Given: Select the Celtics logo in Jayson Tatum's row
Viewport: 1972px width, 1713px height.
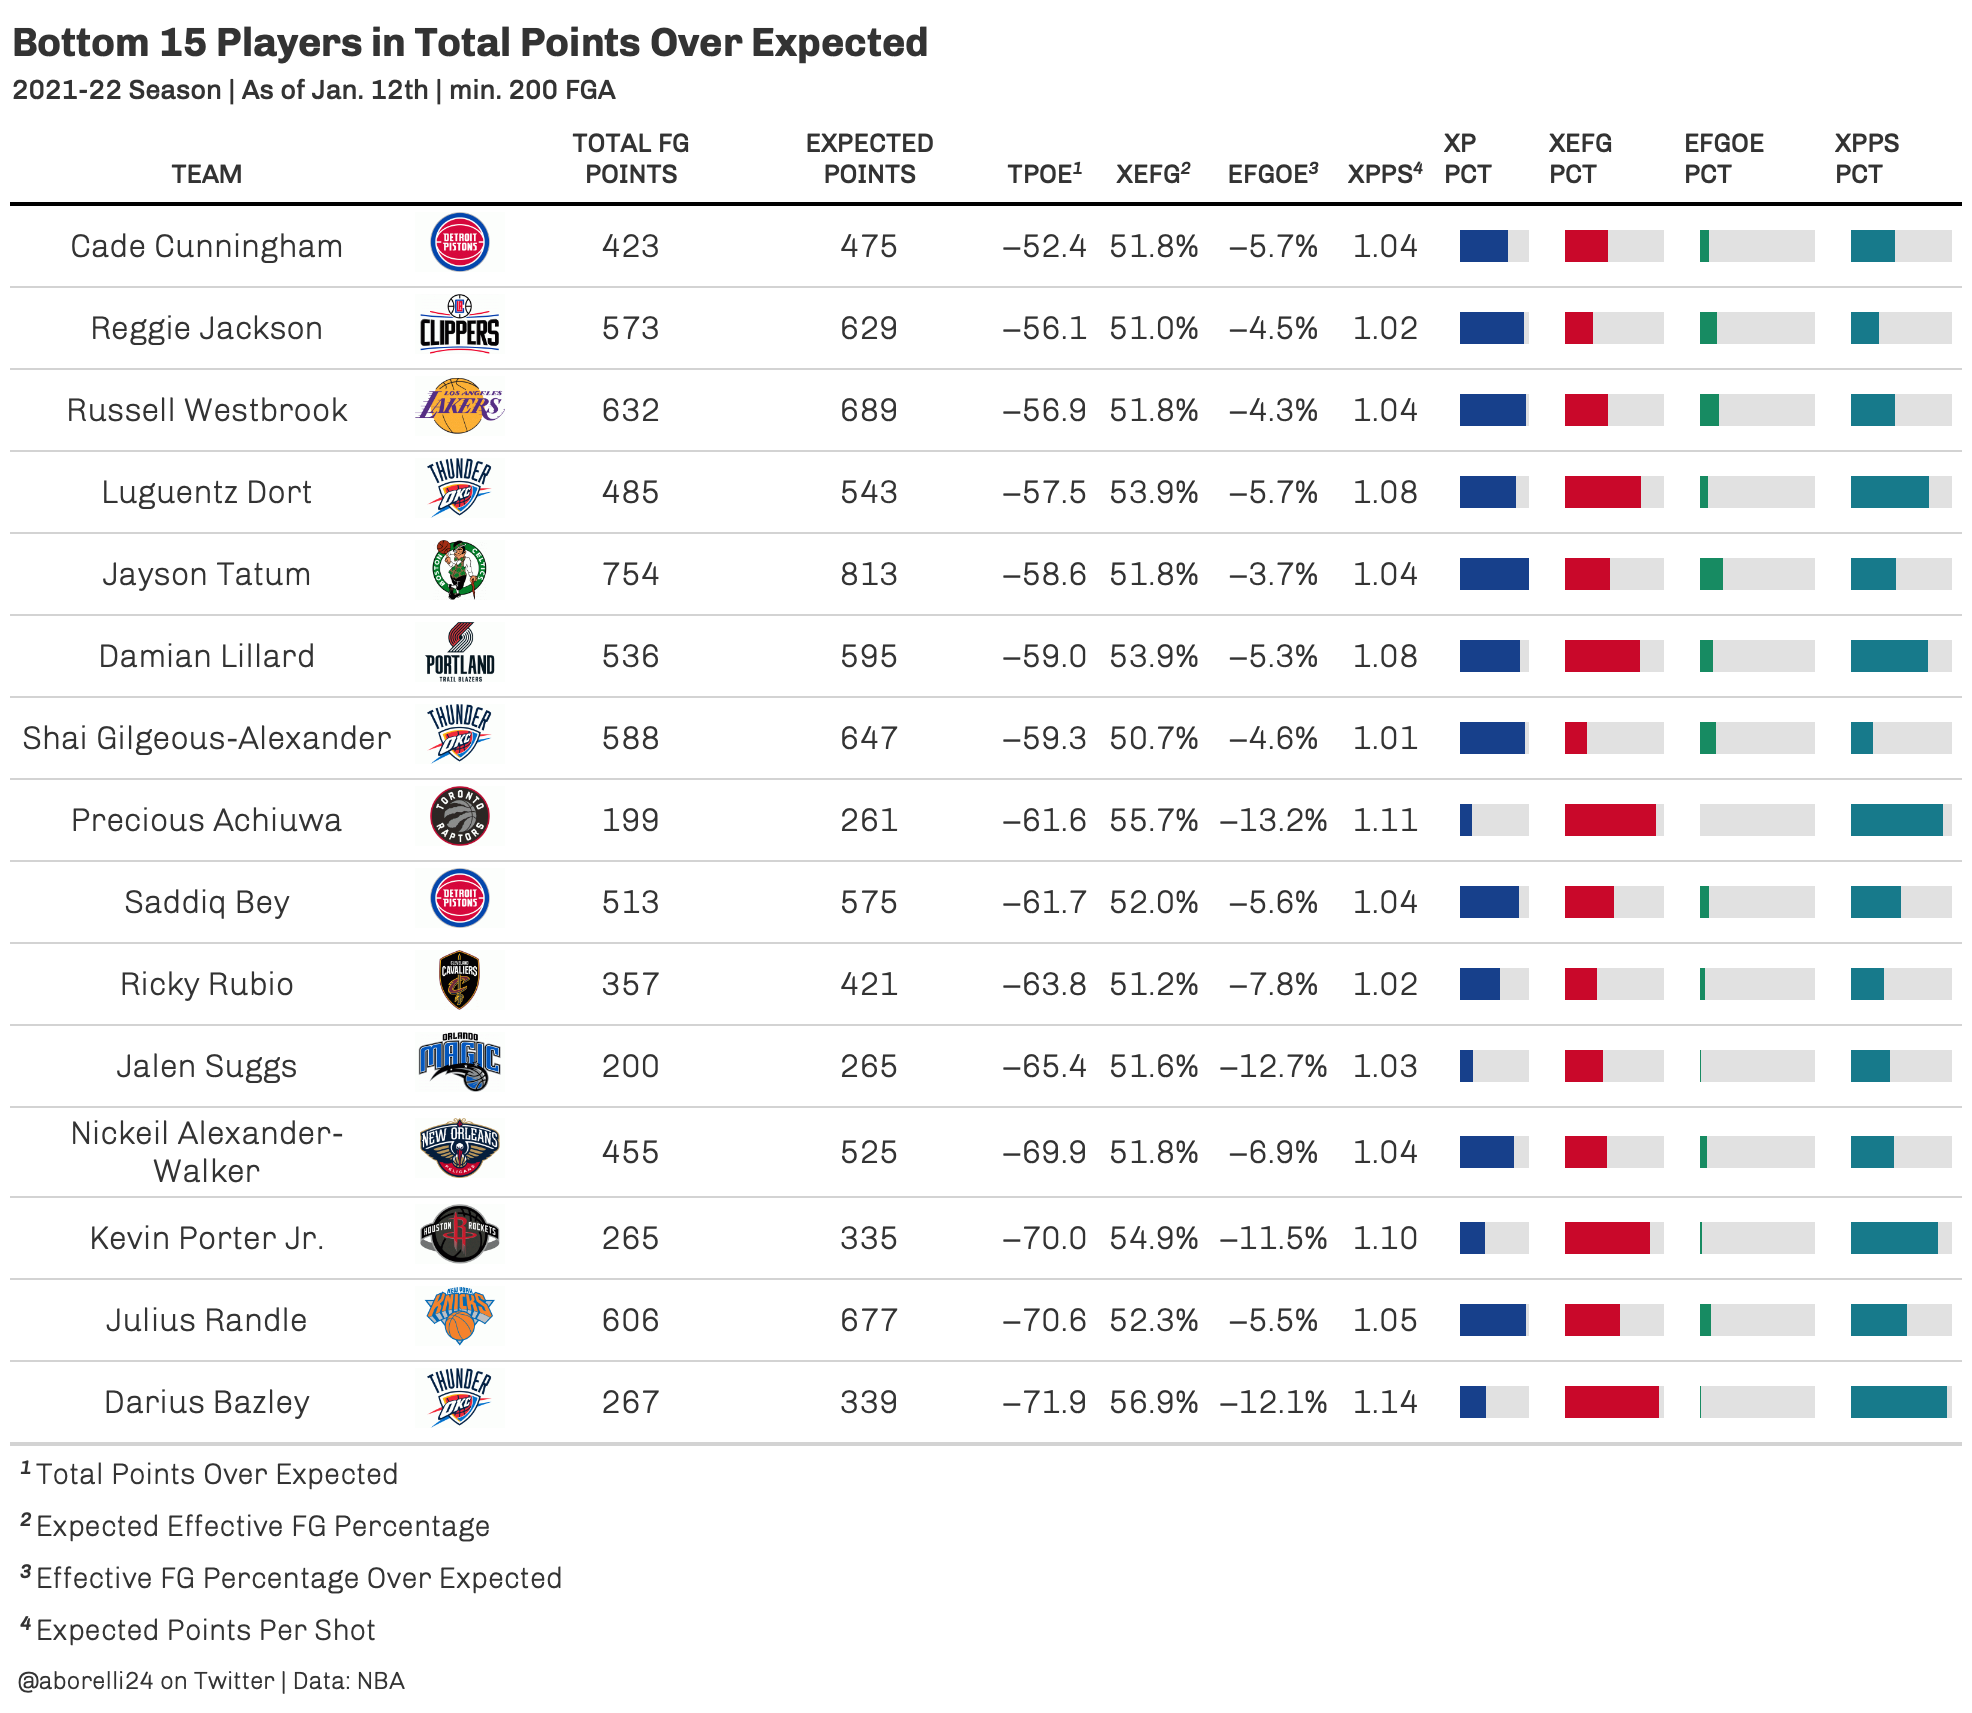Looking at the screenshot, I should (x=459, y=570).
